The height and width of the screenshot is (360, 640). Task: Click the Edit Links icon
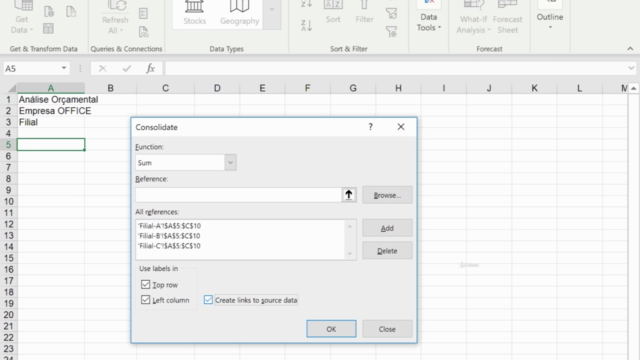tap(143, 31)
